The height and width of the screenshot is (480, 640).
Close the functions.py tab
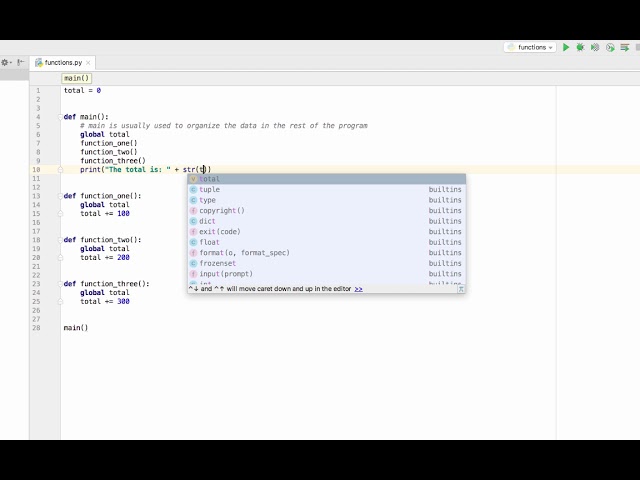[88, 63]
